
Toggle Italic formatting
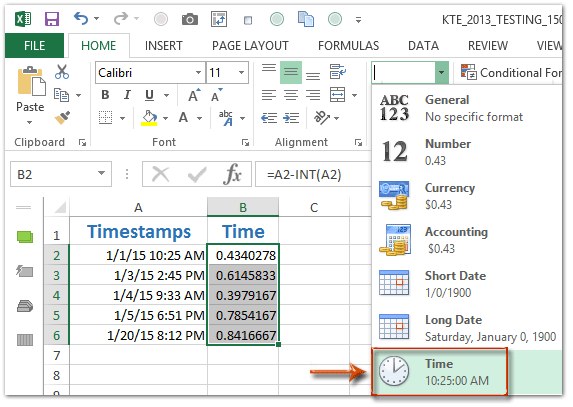(x=127, y=95)
